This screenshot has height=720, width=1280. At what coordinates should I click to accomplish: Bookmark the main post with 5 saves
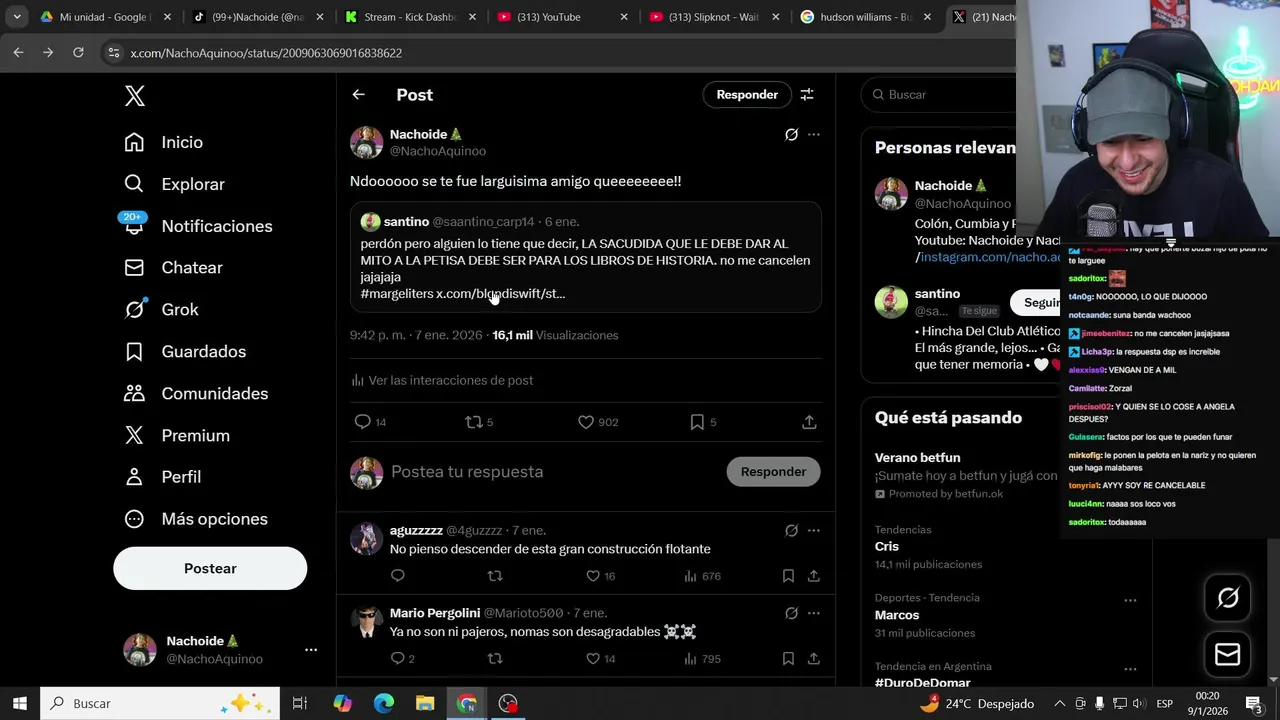pyautogui.click(x=697, y=422)
